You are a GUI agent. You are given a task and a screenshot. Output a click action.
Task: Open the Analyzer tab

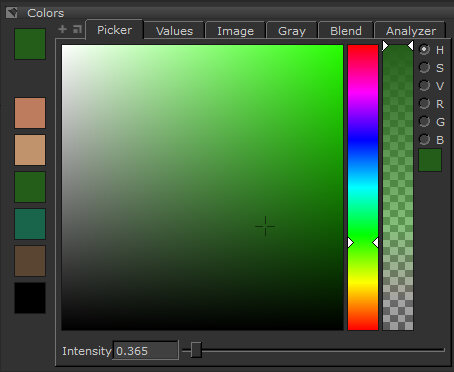[411, 31]
